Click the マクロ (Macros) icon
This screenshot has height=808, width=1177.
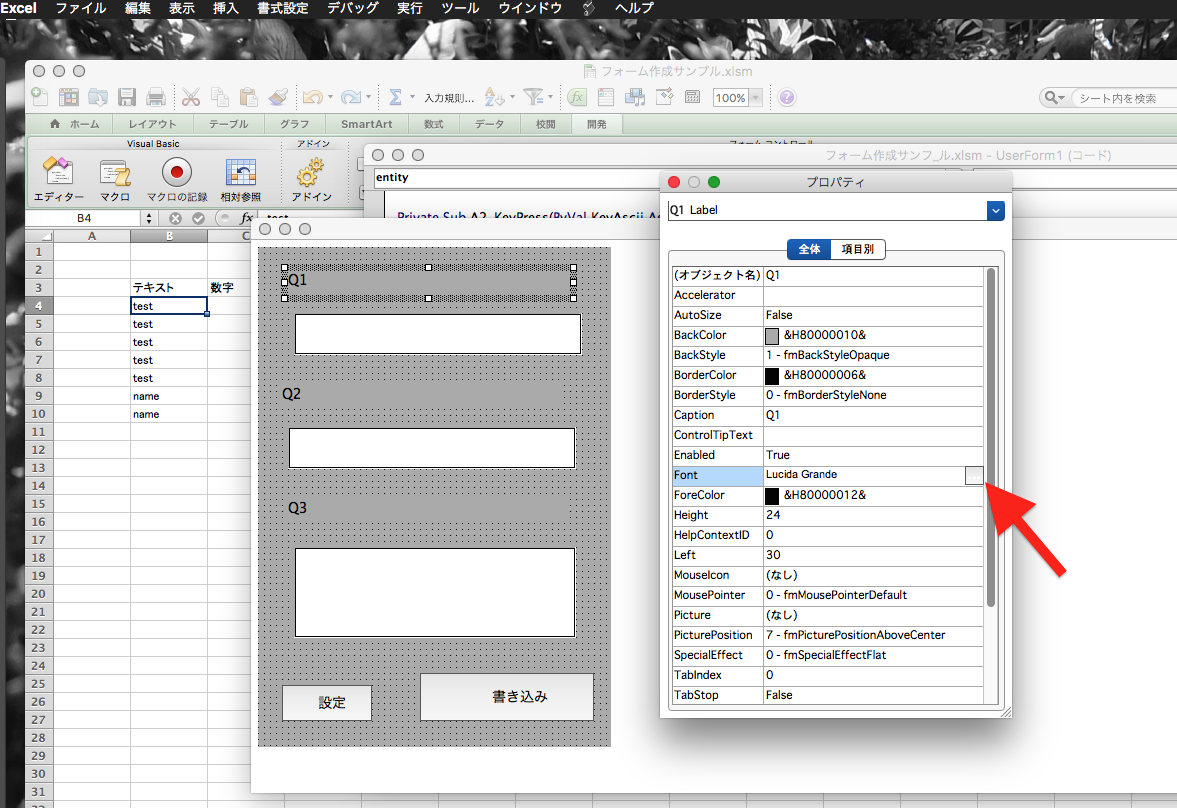coord(115,173)
